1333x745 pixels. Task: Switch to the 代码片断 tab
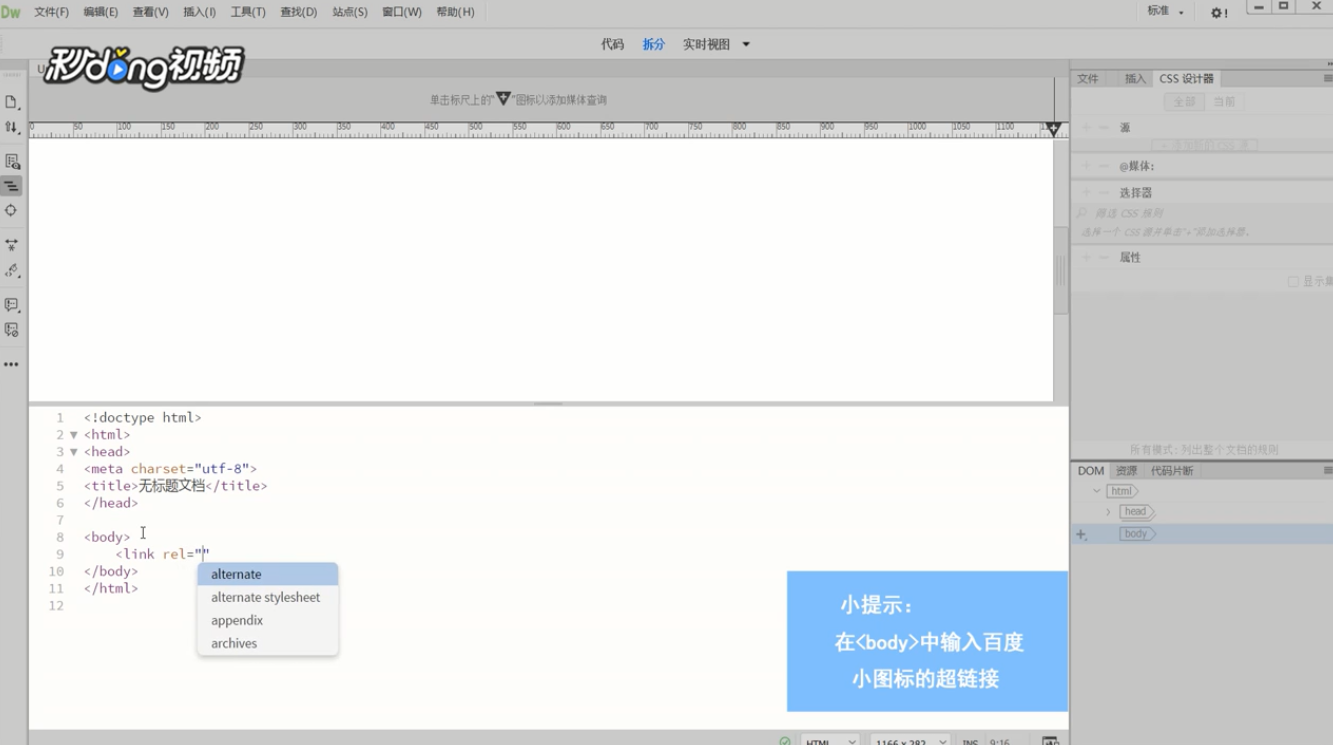(1171, 471)
